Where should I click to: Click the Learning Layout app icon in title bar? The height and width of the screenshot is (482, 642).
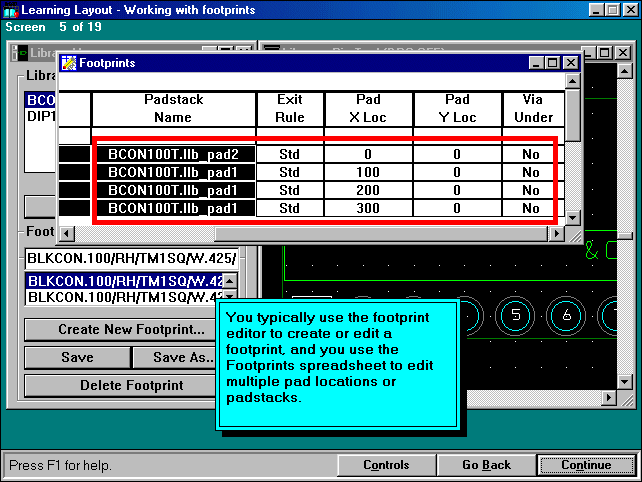pyautogui.click(x=10, y=9)
